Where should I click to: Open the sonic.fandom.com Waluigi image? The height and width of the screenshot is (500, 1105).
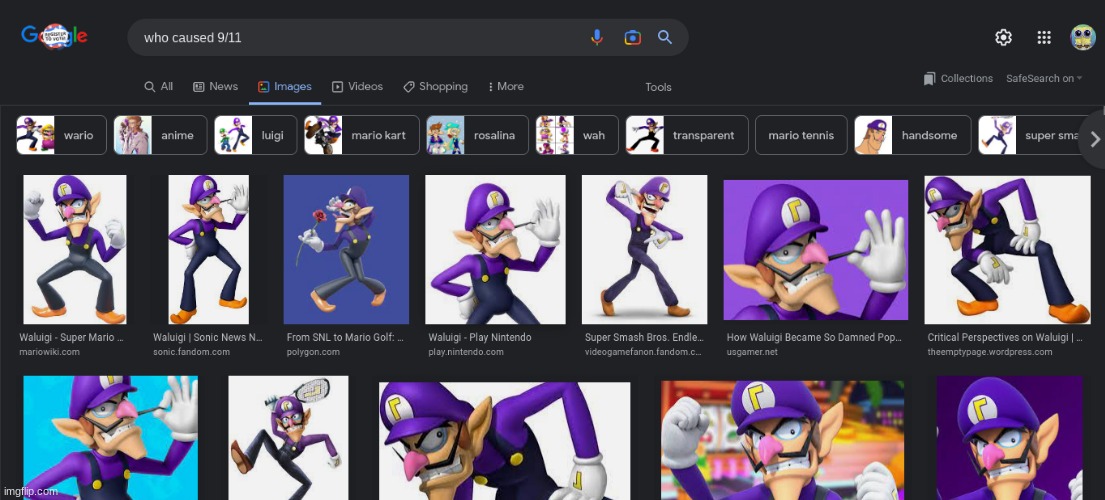(209, 249)
